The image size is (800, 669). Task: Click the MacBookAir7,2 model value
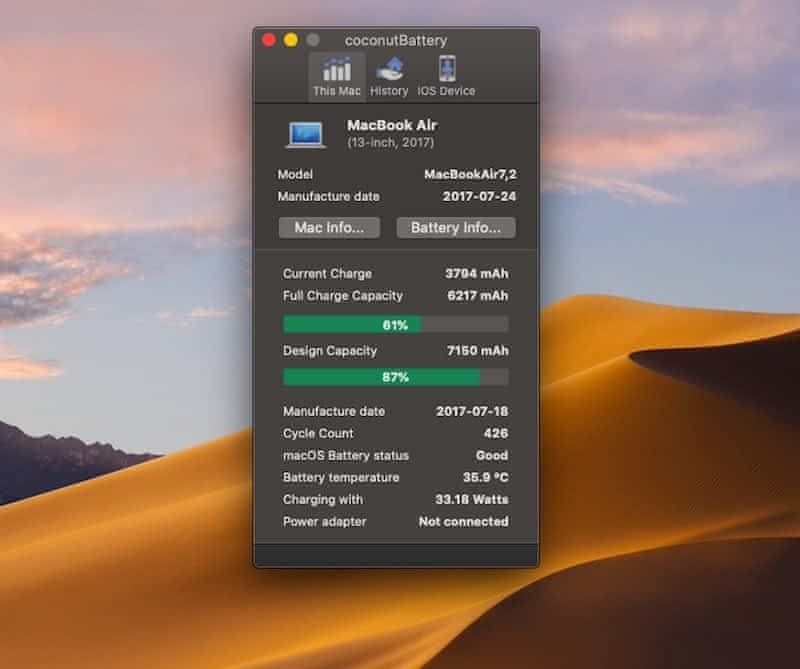click(x=470, y=175)
